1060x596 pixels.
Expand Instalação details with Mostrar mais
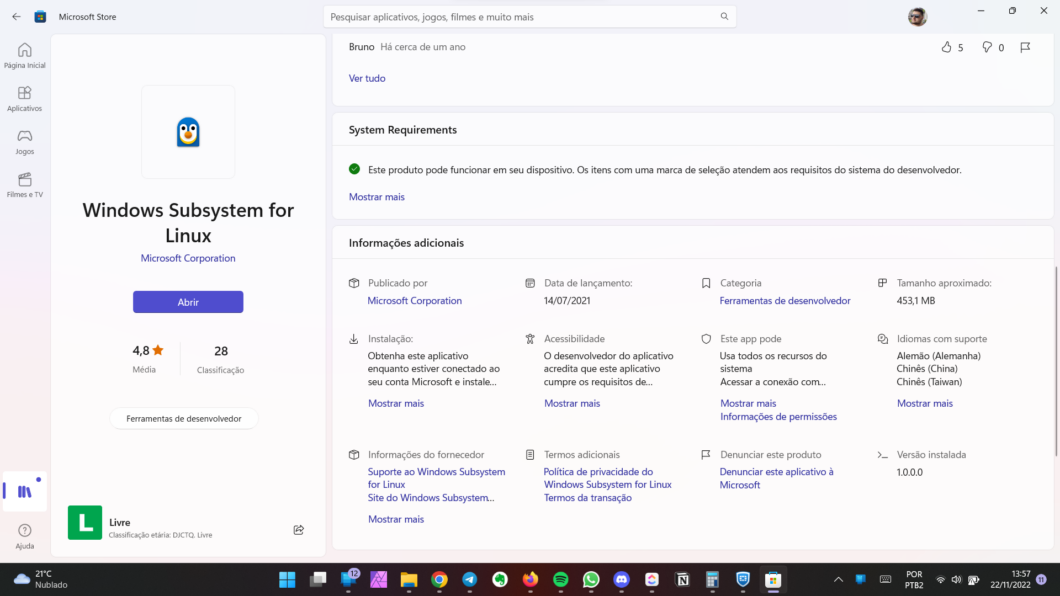(396, 403)
